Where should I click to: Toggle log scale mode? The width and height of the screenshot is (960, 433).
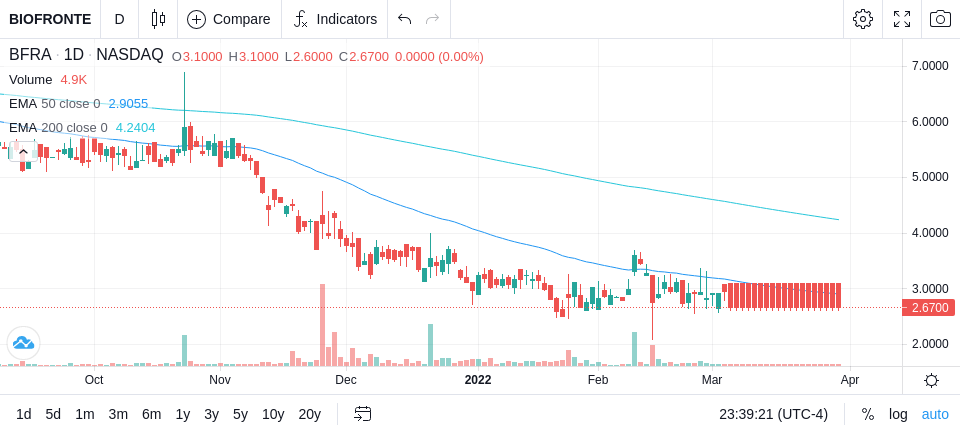(x=898, y=415)
